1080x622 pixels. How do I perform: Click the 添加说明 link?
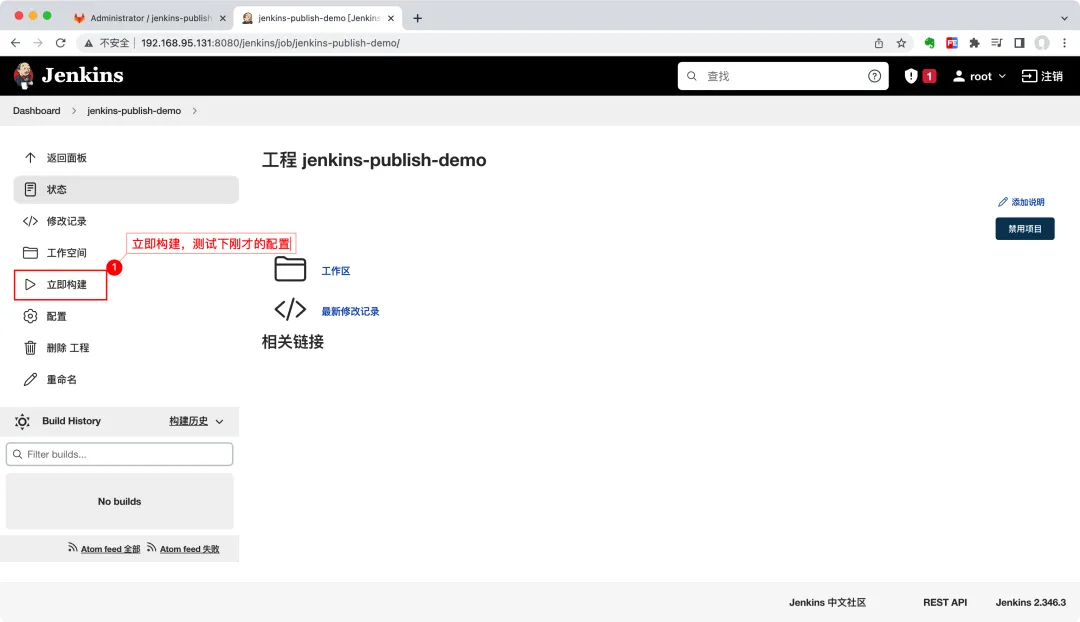coord(1021,202)
